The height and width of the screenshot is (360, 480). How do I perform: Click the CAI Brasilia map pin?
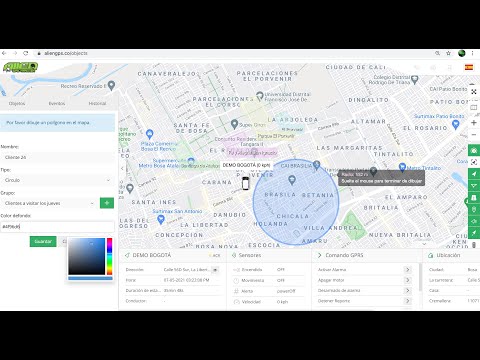(x=317, y=165)
